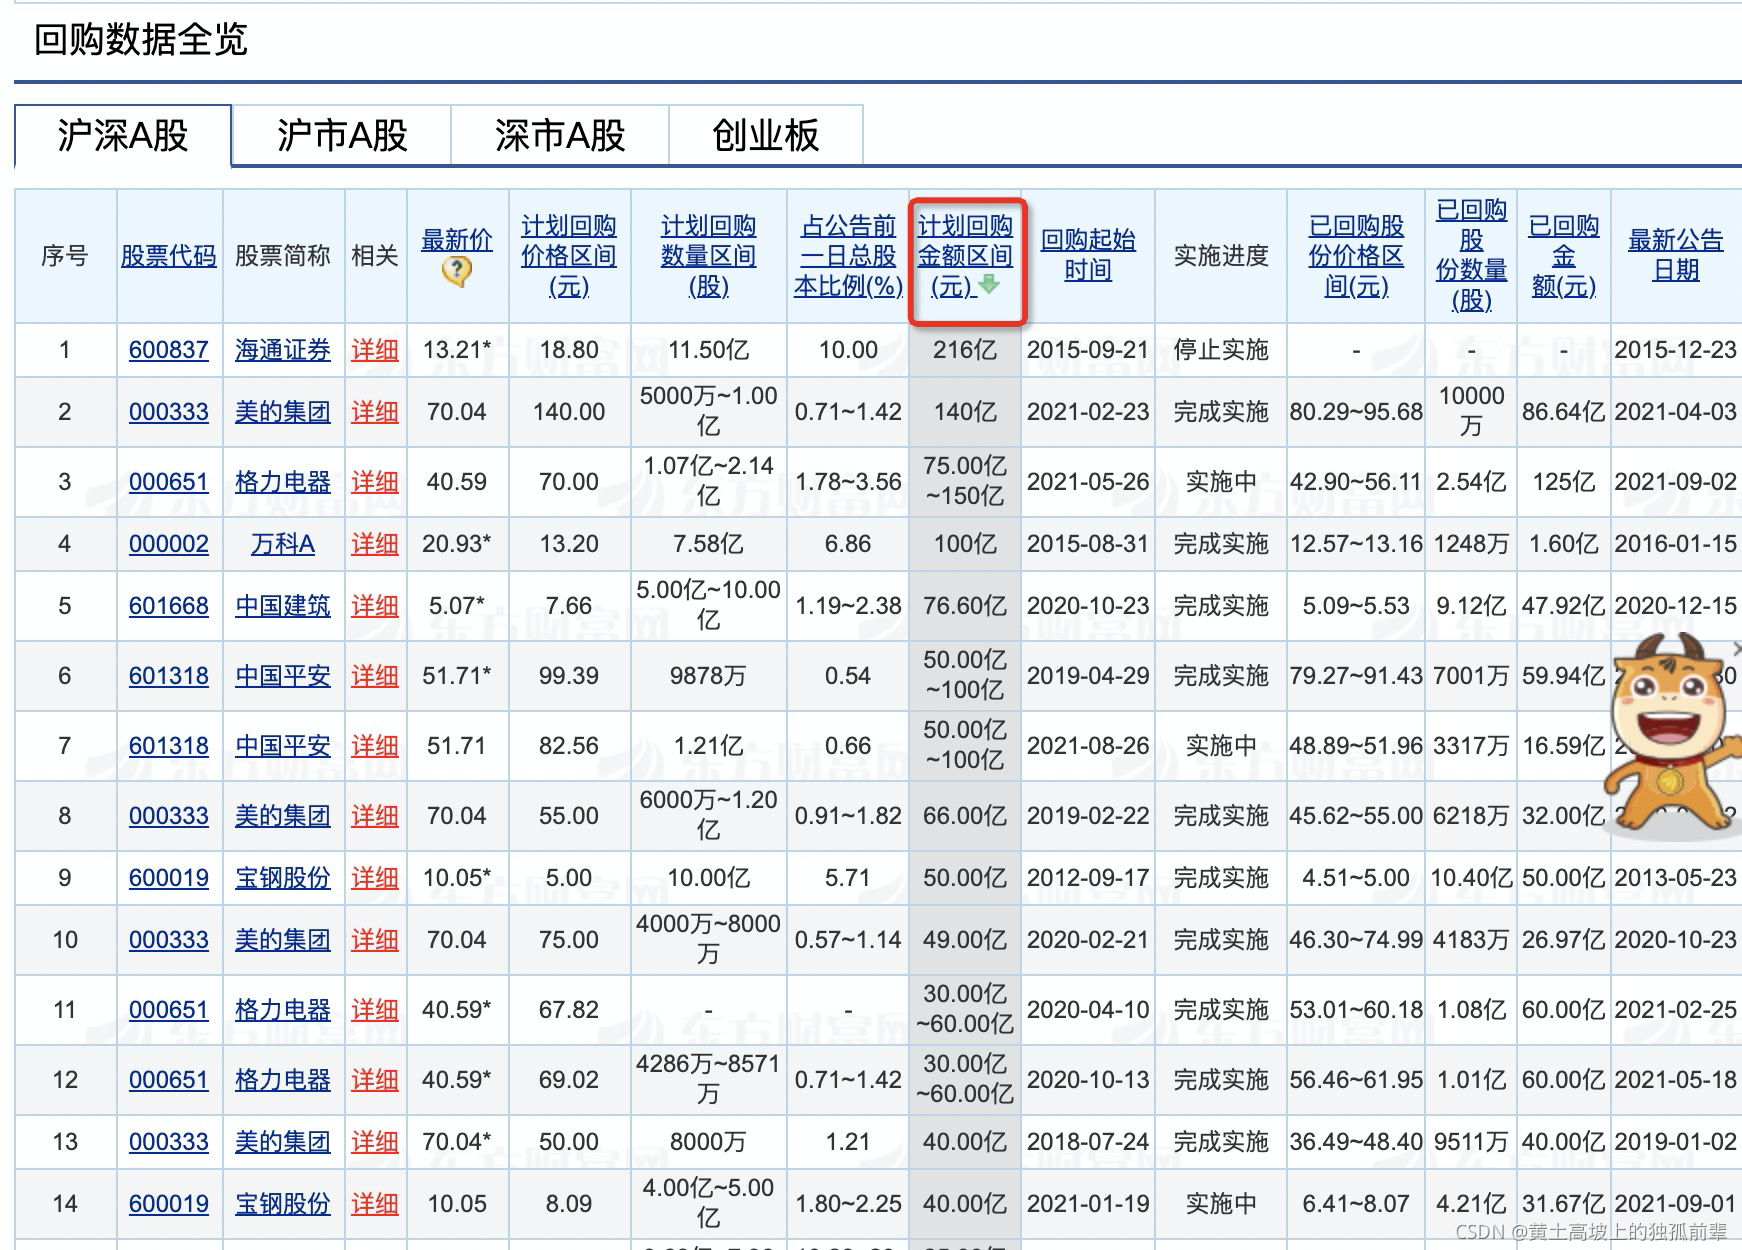Sort by 占公告前一日总股本比例 header
This screenshot has height=1250, width=1742.
point(847,256)
